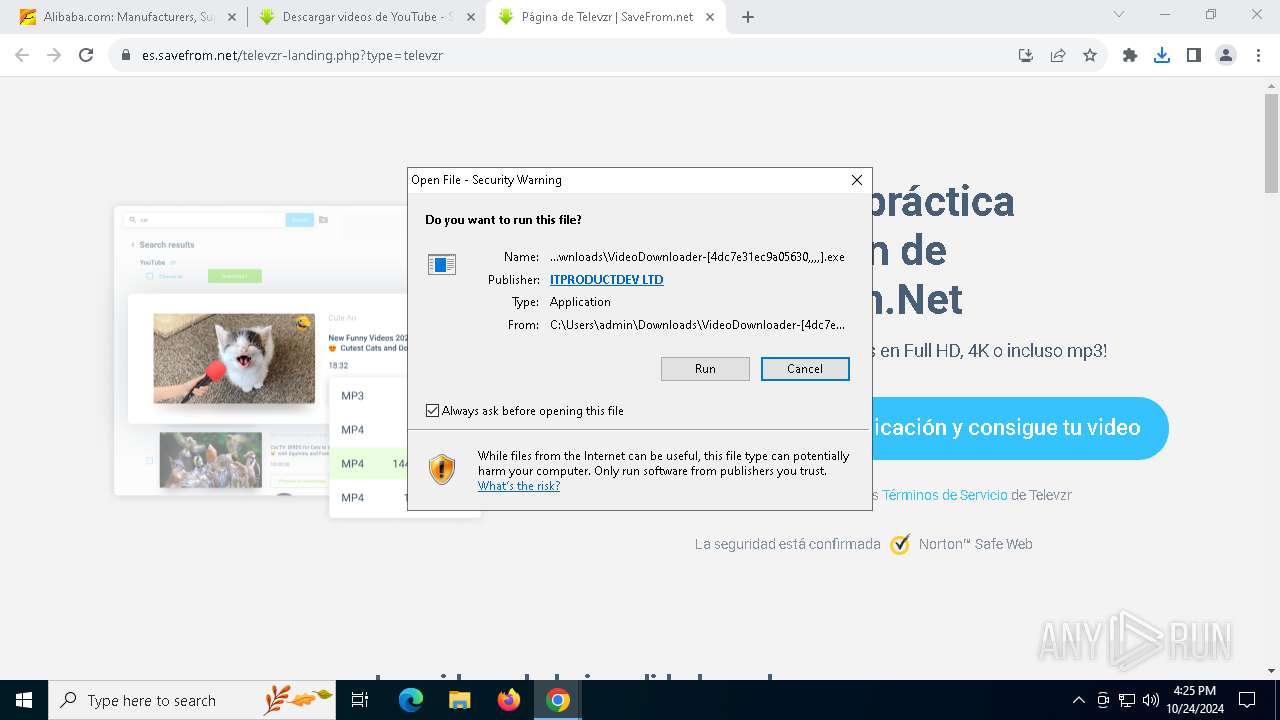
Task: Open volume control tray icon
Action: (1151, 700)
